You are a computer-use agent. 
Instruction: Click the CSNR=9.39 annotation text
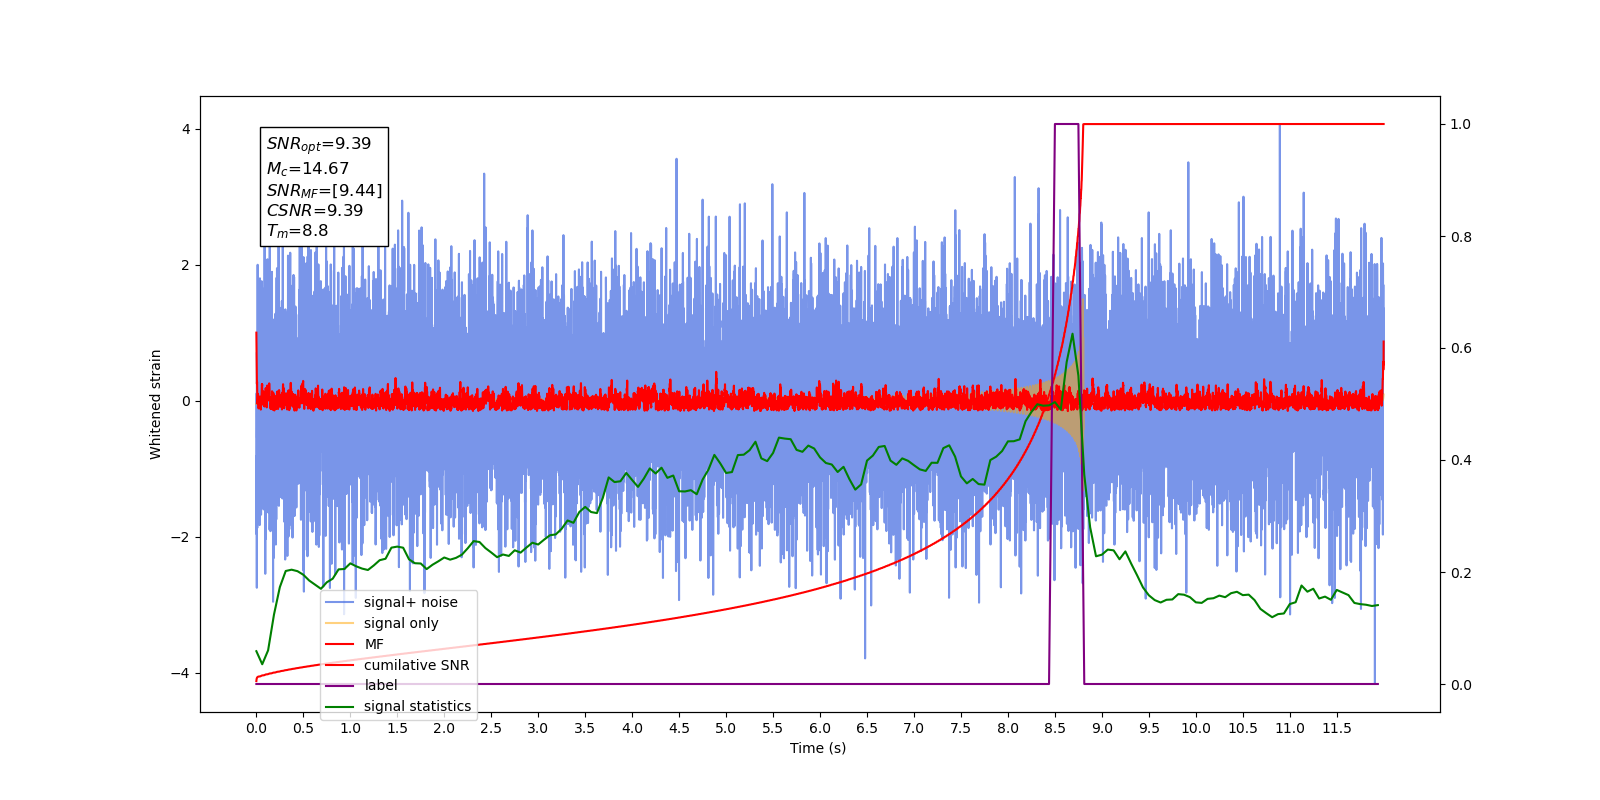tap(315, 210)
